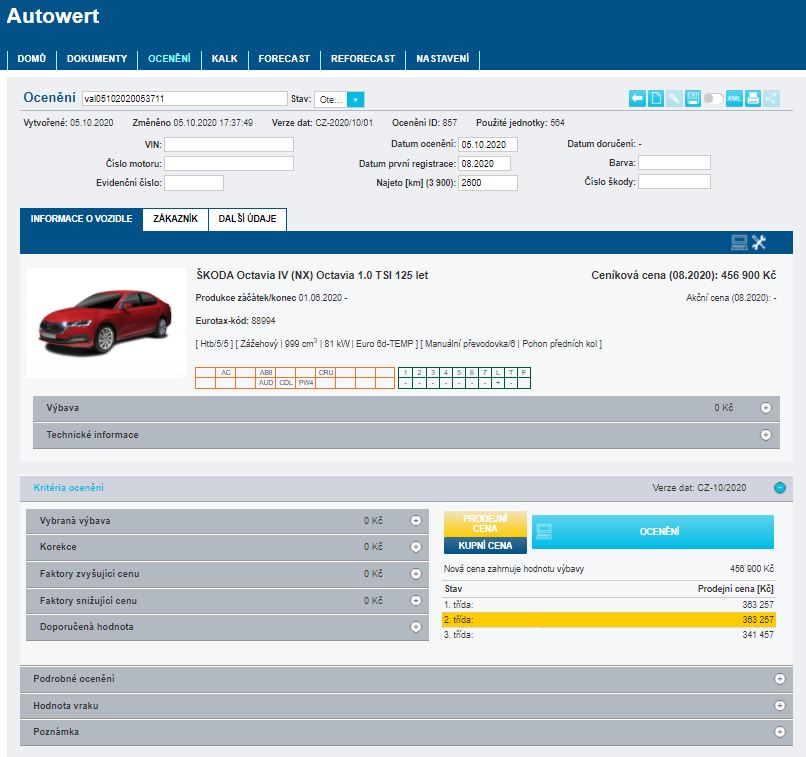The width and height of the screenshot is (806, 757).
Task: Open the KALK menu
Action: (225, 59)
